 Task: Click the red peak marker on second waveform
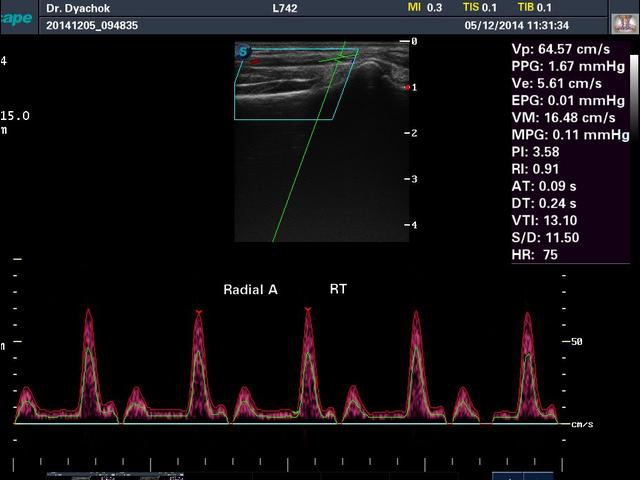(x=199, y=314)
